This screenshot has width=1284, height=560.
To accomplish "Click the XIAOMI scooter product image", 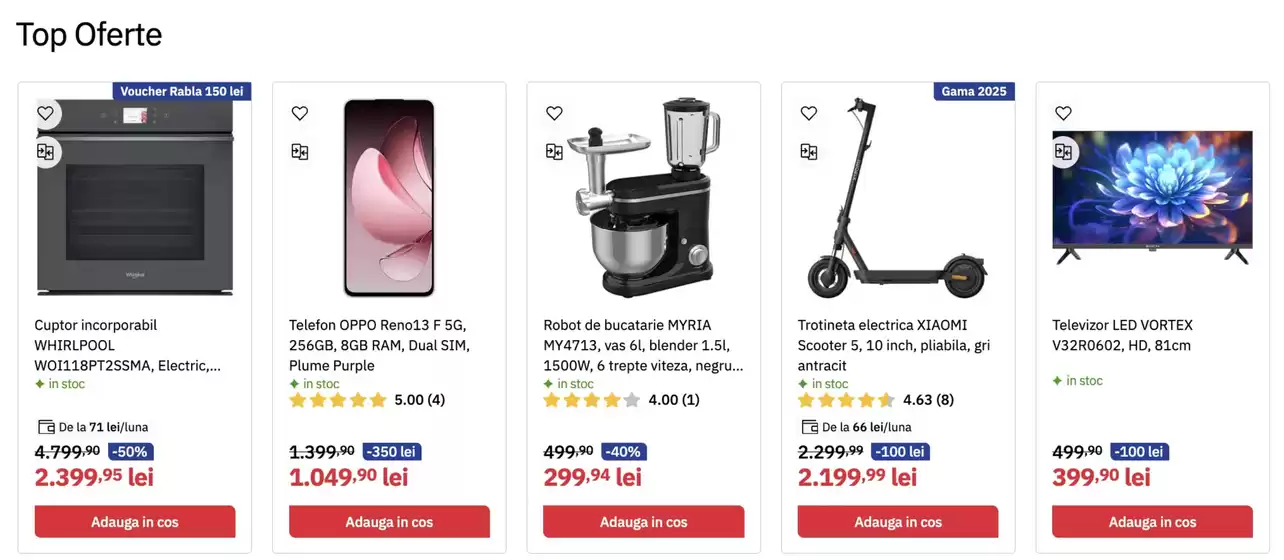I will pos(898,198).
